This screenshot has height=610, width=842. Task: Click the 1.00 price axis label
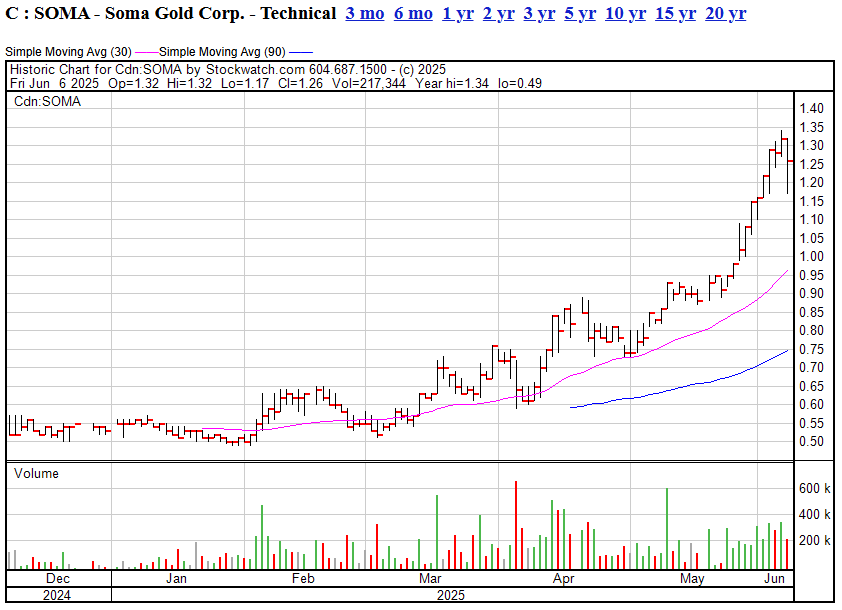pos(811,257)
